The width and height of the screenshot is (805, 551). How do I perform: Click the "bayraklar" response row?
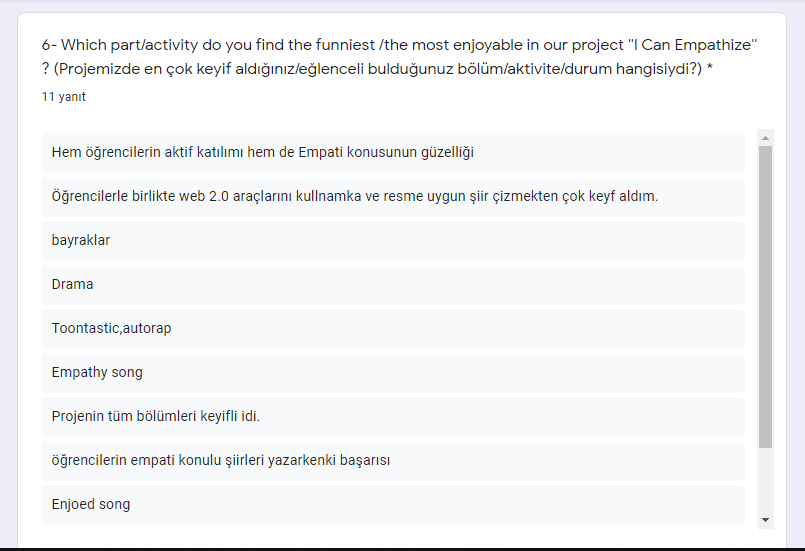click(81, 240)
